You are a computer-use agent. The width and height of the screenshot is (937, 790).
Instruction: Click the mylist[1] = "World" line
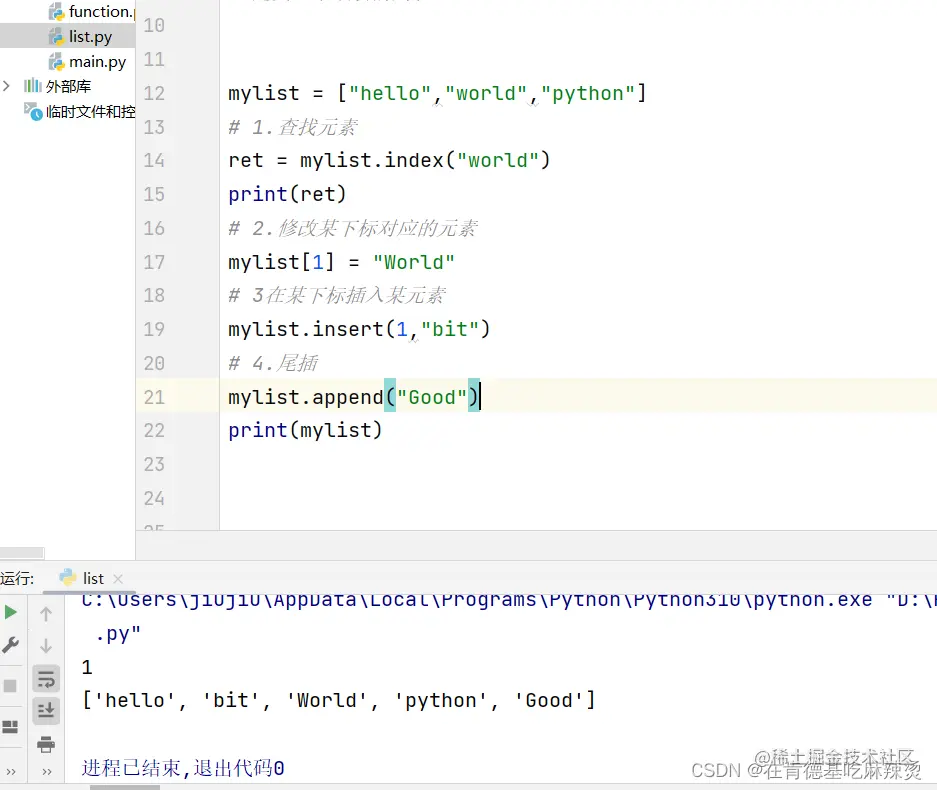pyautogui.click(x=341, y=262)
